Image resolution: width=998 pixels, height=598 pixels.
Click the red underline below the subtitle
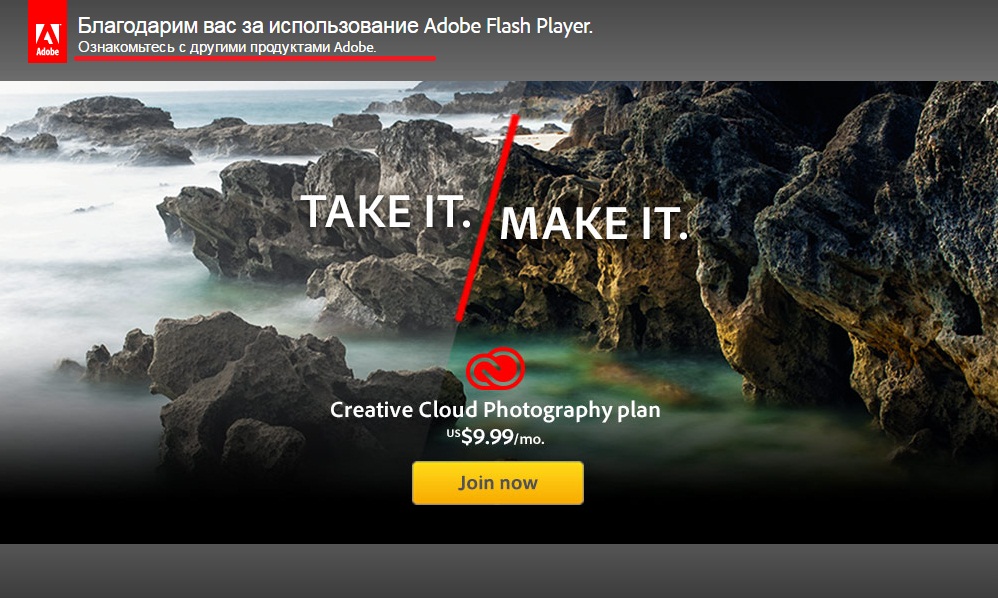(x=255, y=59)
